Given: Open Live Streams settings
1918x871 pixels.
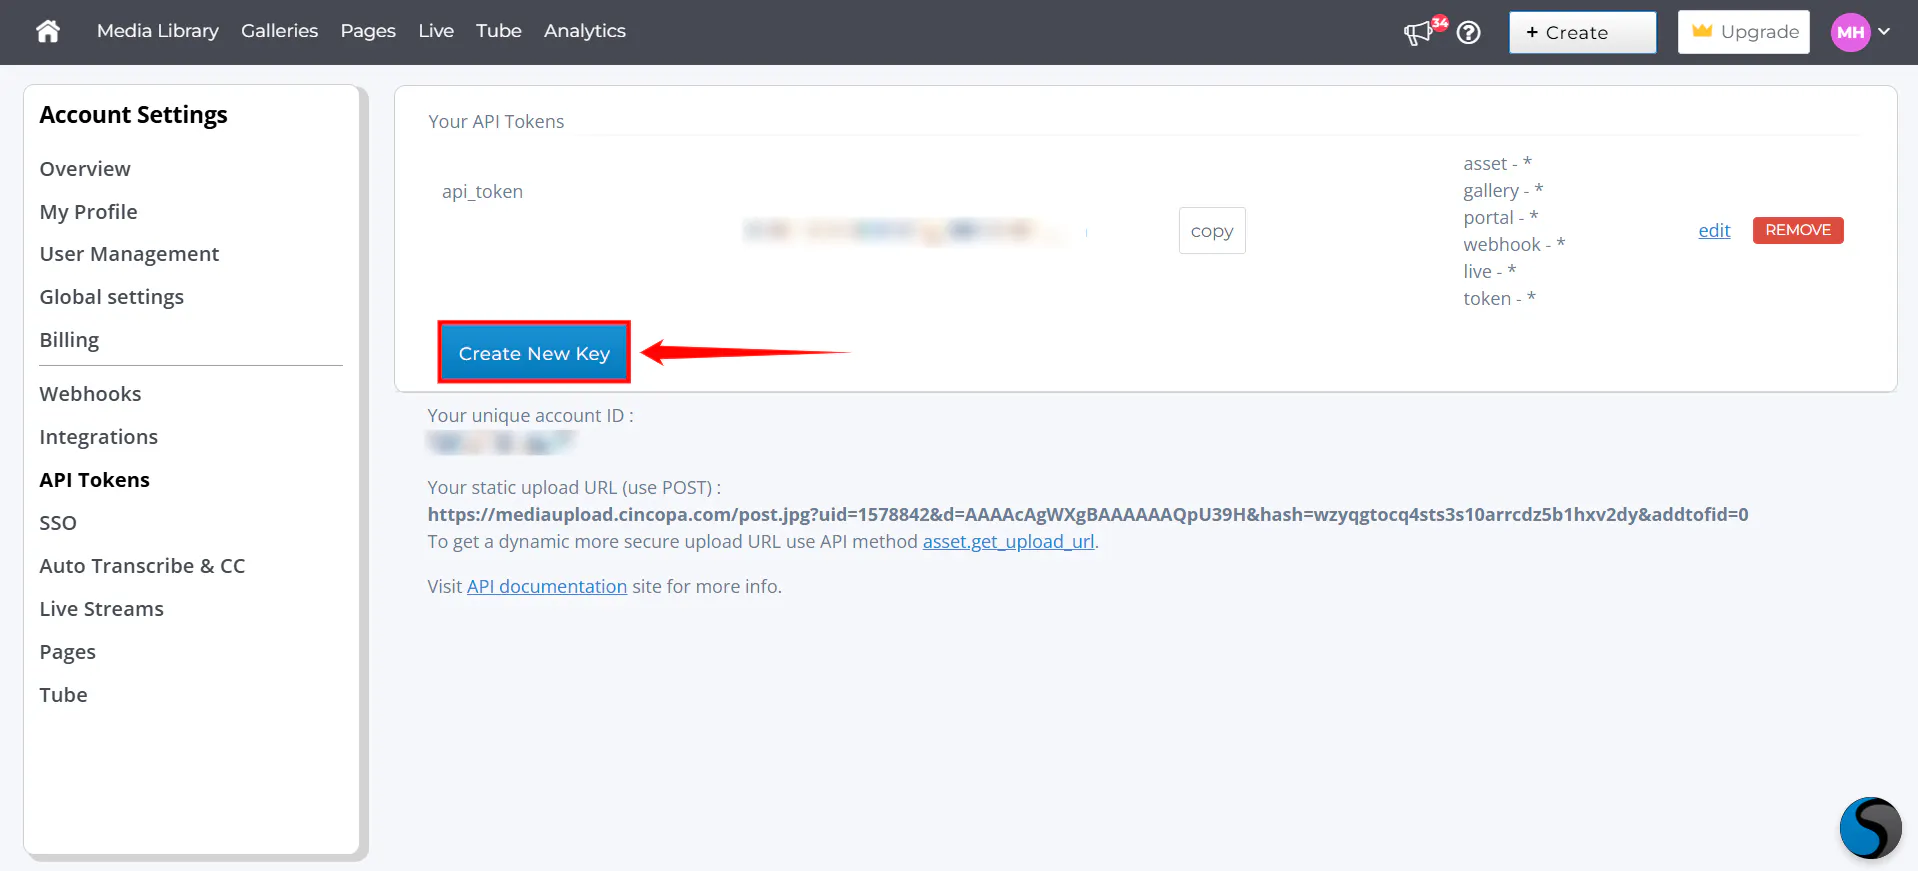Looking at the screenshot, I should [x=102, y=609].
